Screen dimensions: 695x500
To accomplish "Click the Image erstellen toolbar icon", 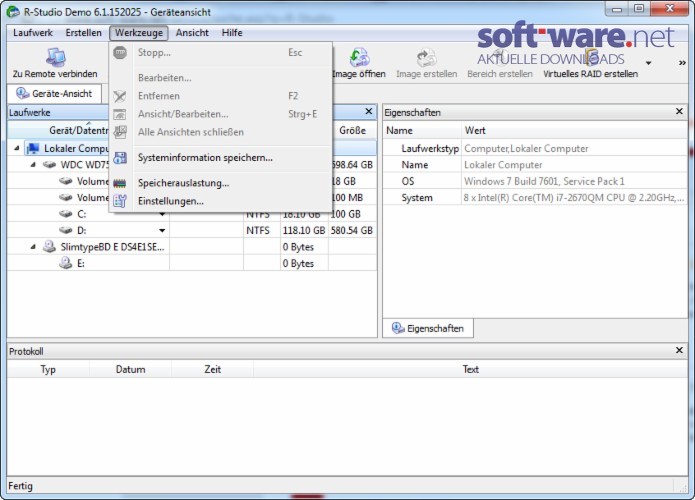I will (426, 57).
